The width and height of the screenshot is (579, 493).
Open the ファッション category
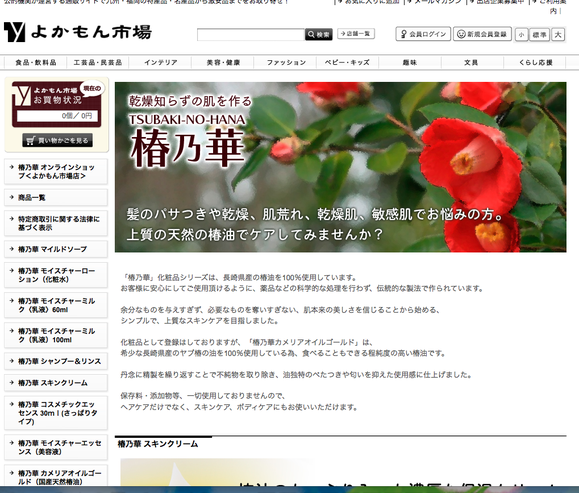point(286,62)
